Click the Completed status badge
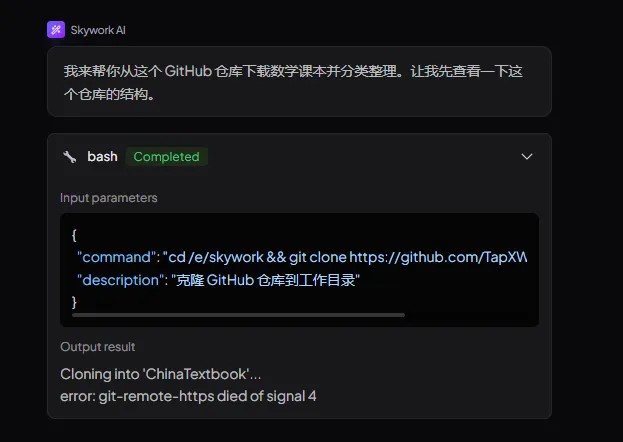The image size is (623, 442). (x=166, y=157)
